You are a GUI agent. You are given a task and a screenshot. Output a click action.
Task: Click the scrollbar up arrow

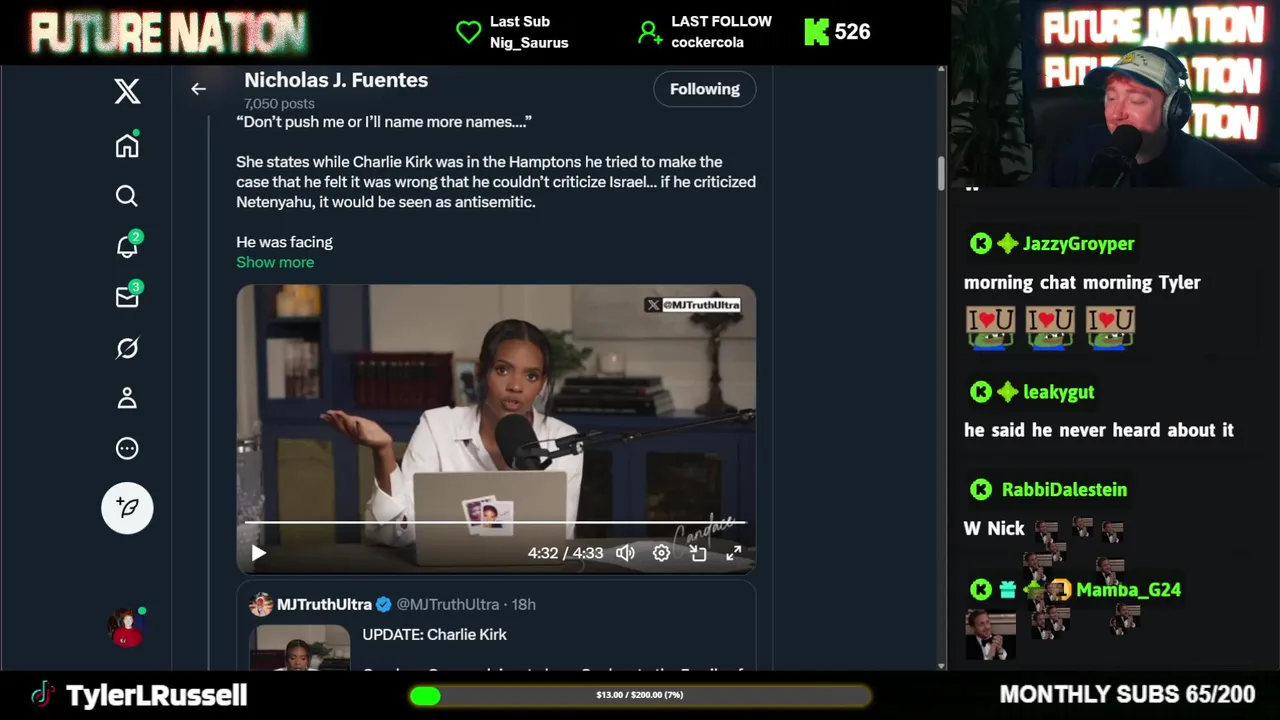click(941, 70)
